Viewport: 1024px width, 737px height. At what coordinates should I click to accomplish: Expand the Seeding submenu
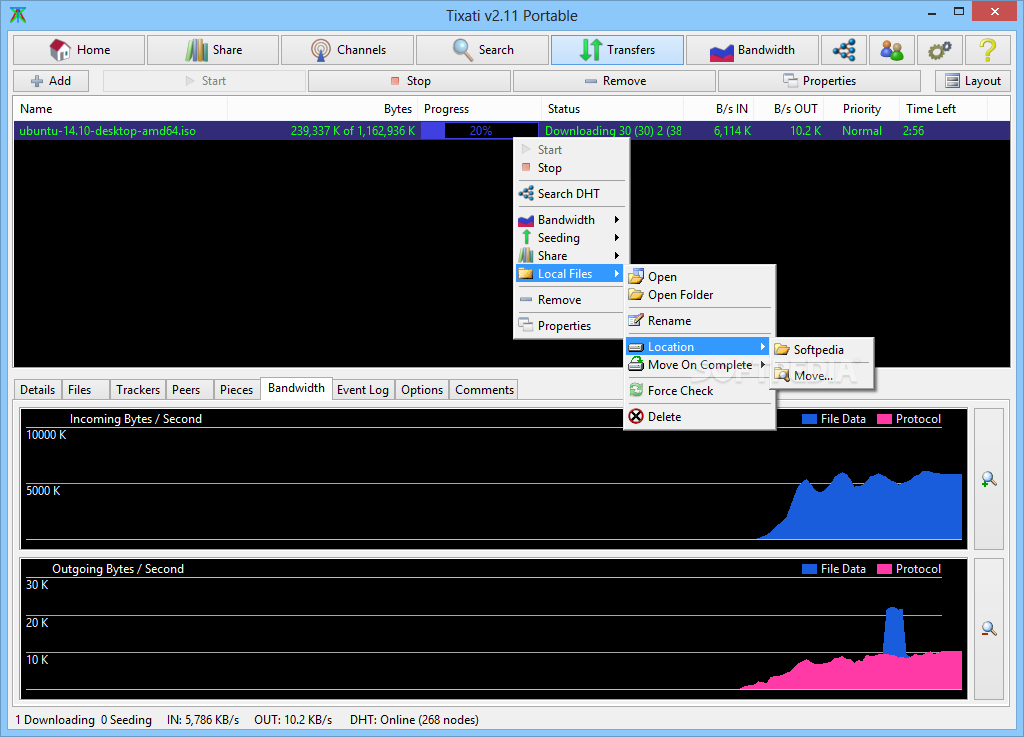point(571,238)
